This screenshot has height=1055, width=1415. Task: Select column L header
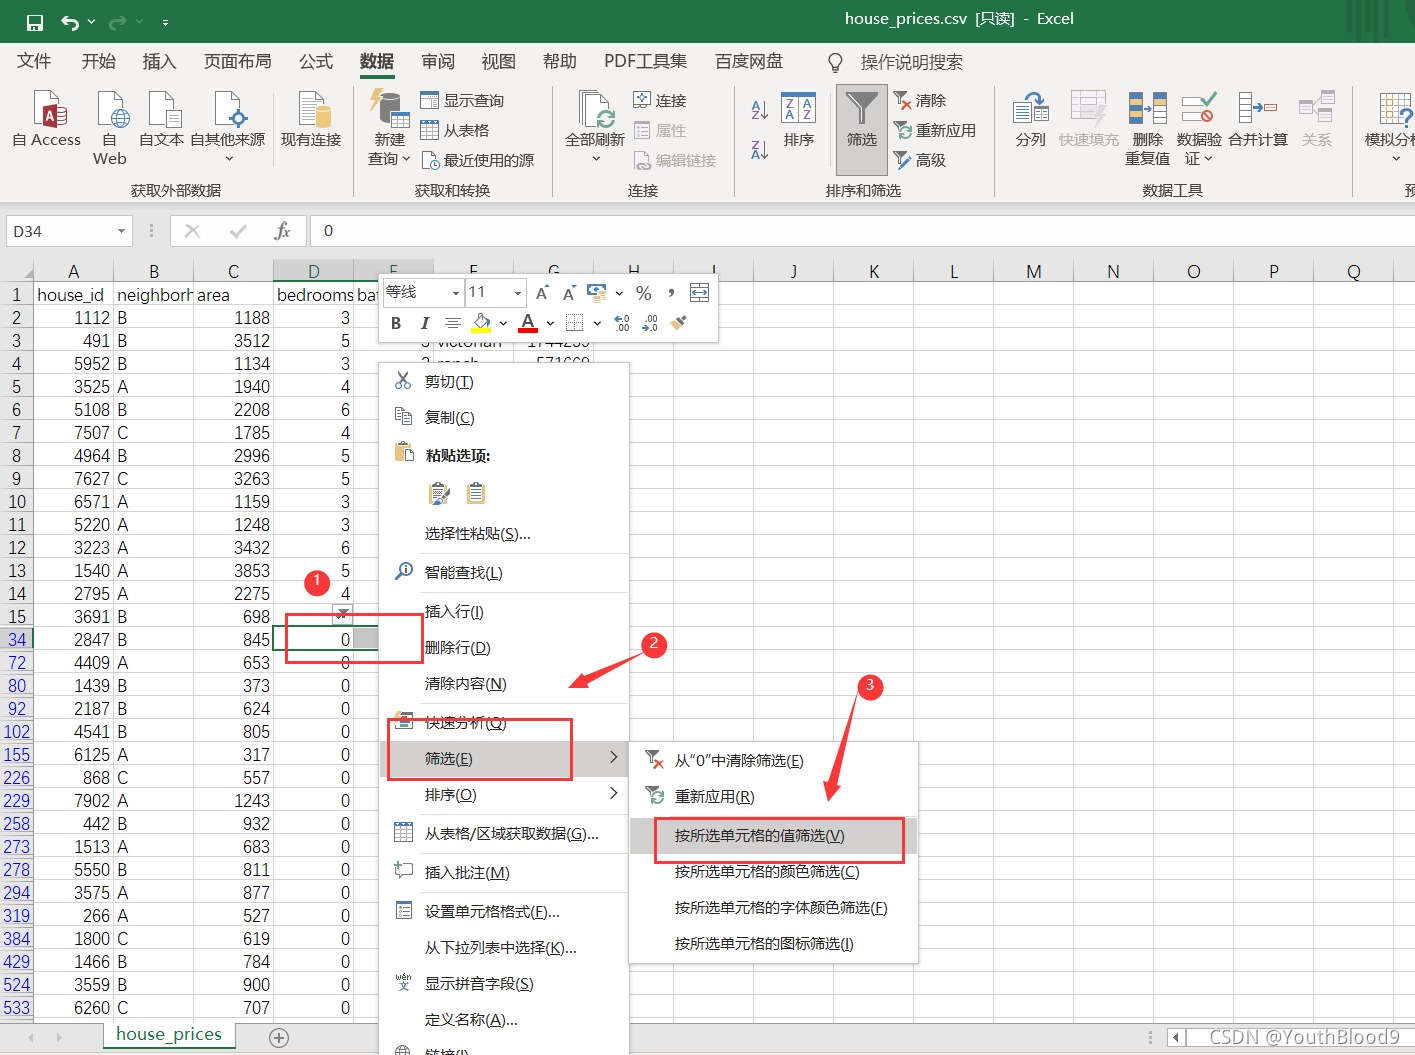953,272
